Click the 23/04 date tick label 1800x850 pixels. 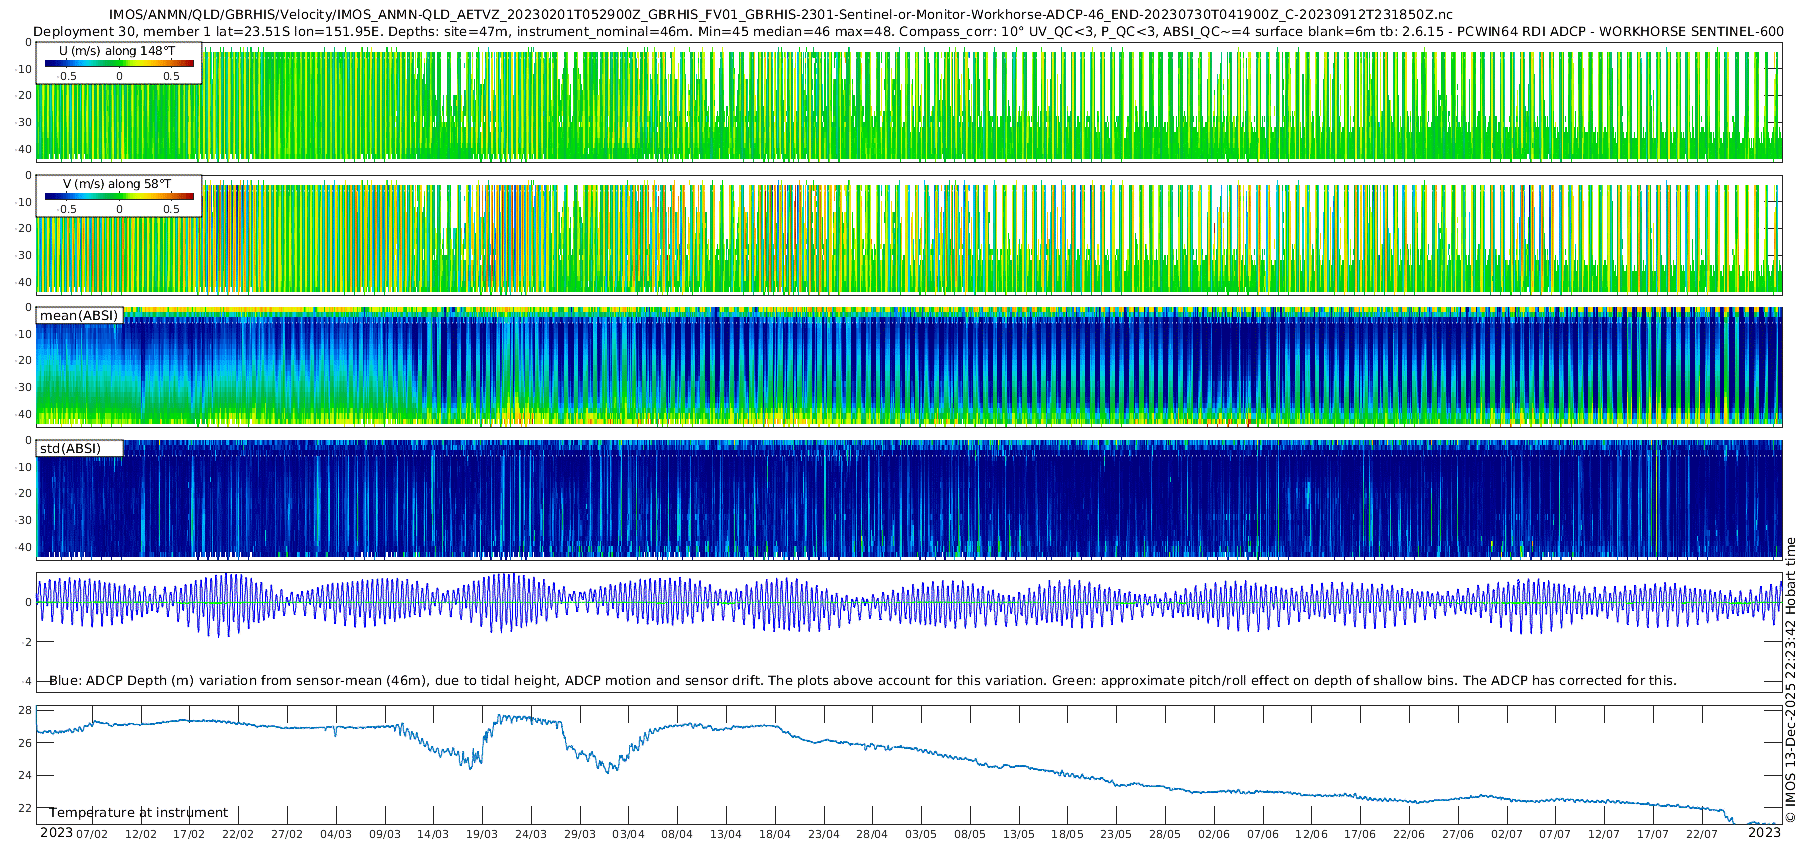pos(824,834)
